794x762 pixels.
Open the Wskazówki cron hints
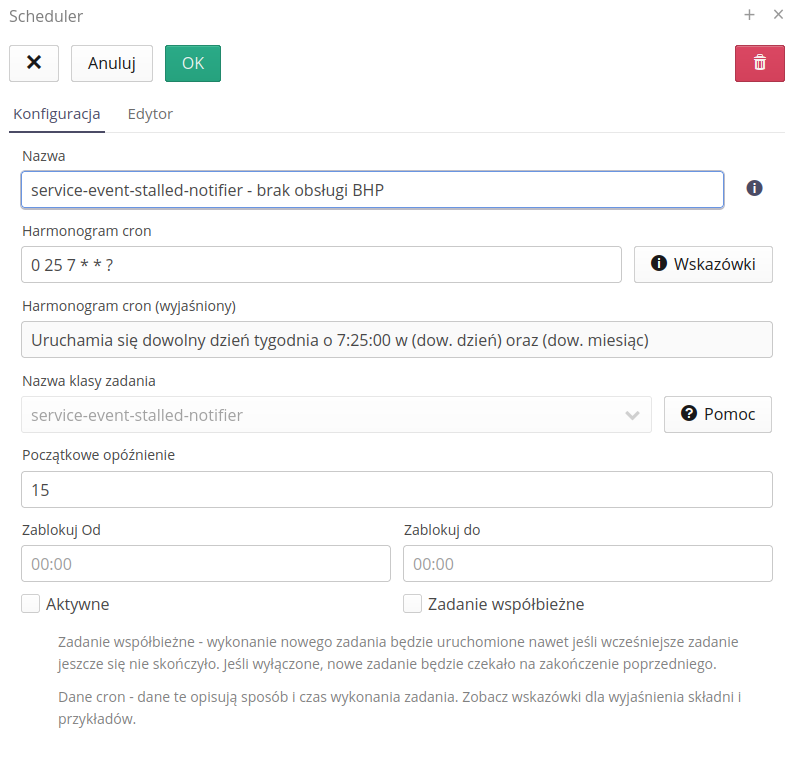[703, 264]
